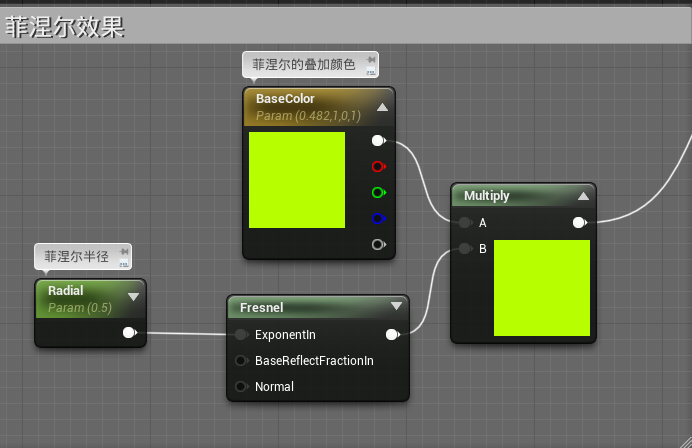Viewport: 692px width, 448px height.
Task: Click the Fresnel ExponentIn input pin
Action: [x=241, y=335]
